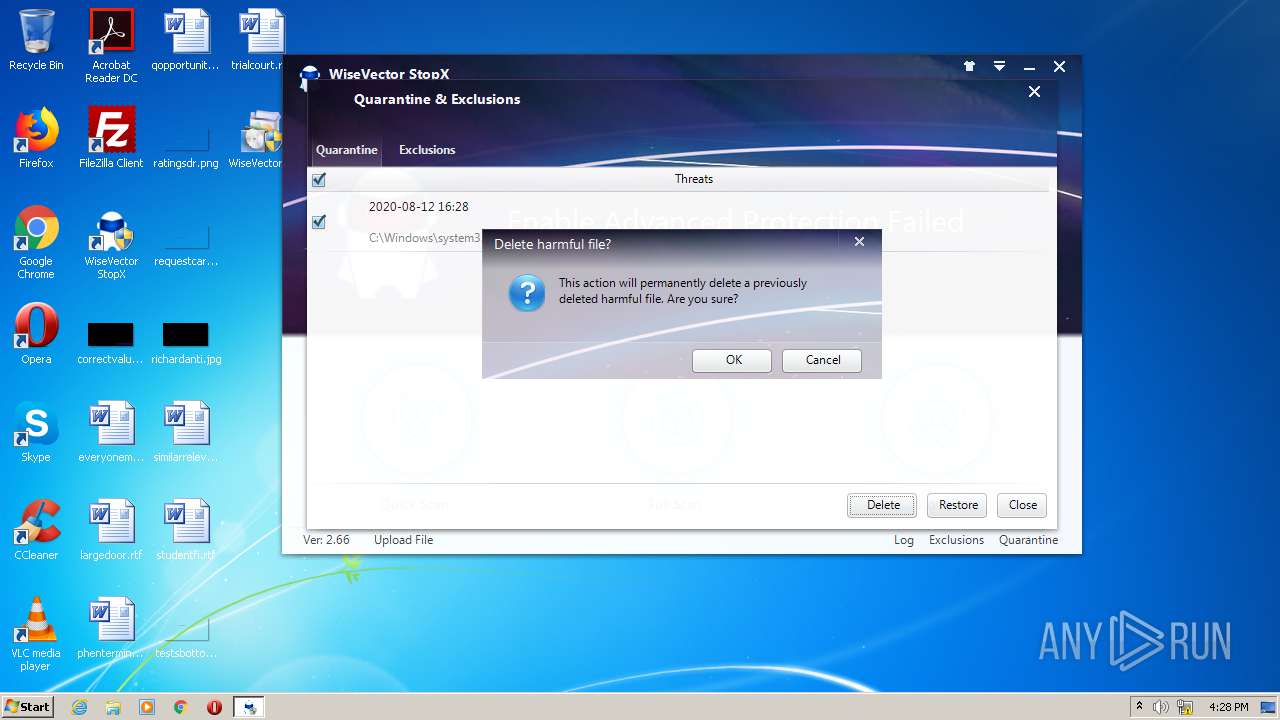Open the phentermin Word document
The image size is (1280, 720).
pos(111,628)
